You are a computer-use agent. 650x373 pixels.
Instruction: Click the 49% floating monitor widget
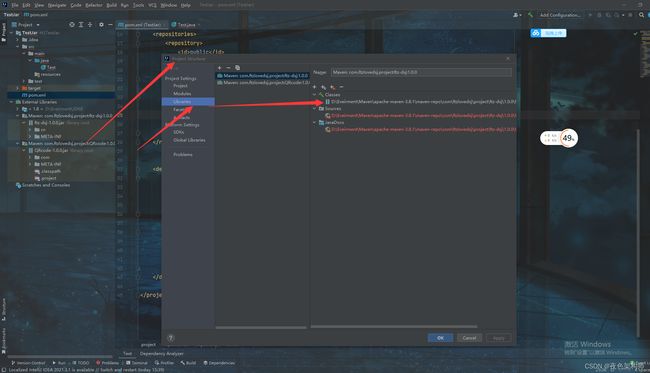click(x=559, y=138)
